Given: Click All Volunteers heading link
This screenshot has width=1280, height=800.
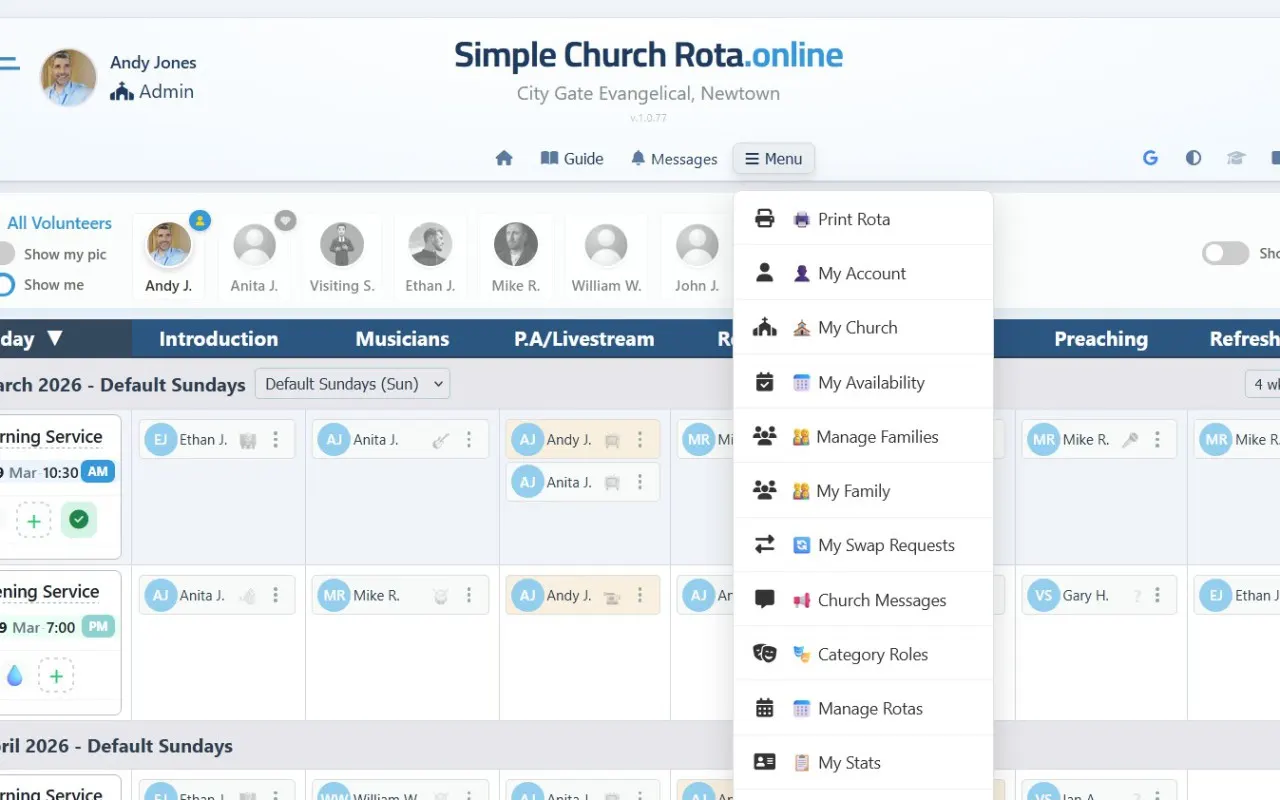Looking at the screenshot, I should pyautogui.click(x=59, y=223).
